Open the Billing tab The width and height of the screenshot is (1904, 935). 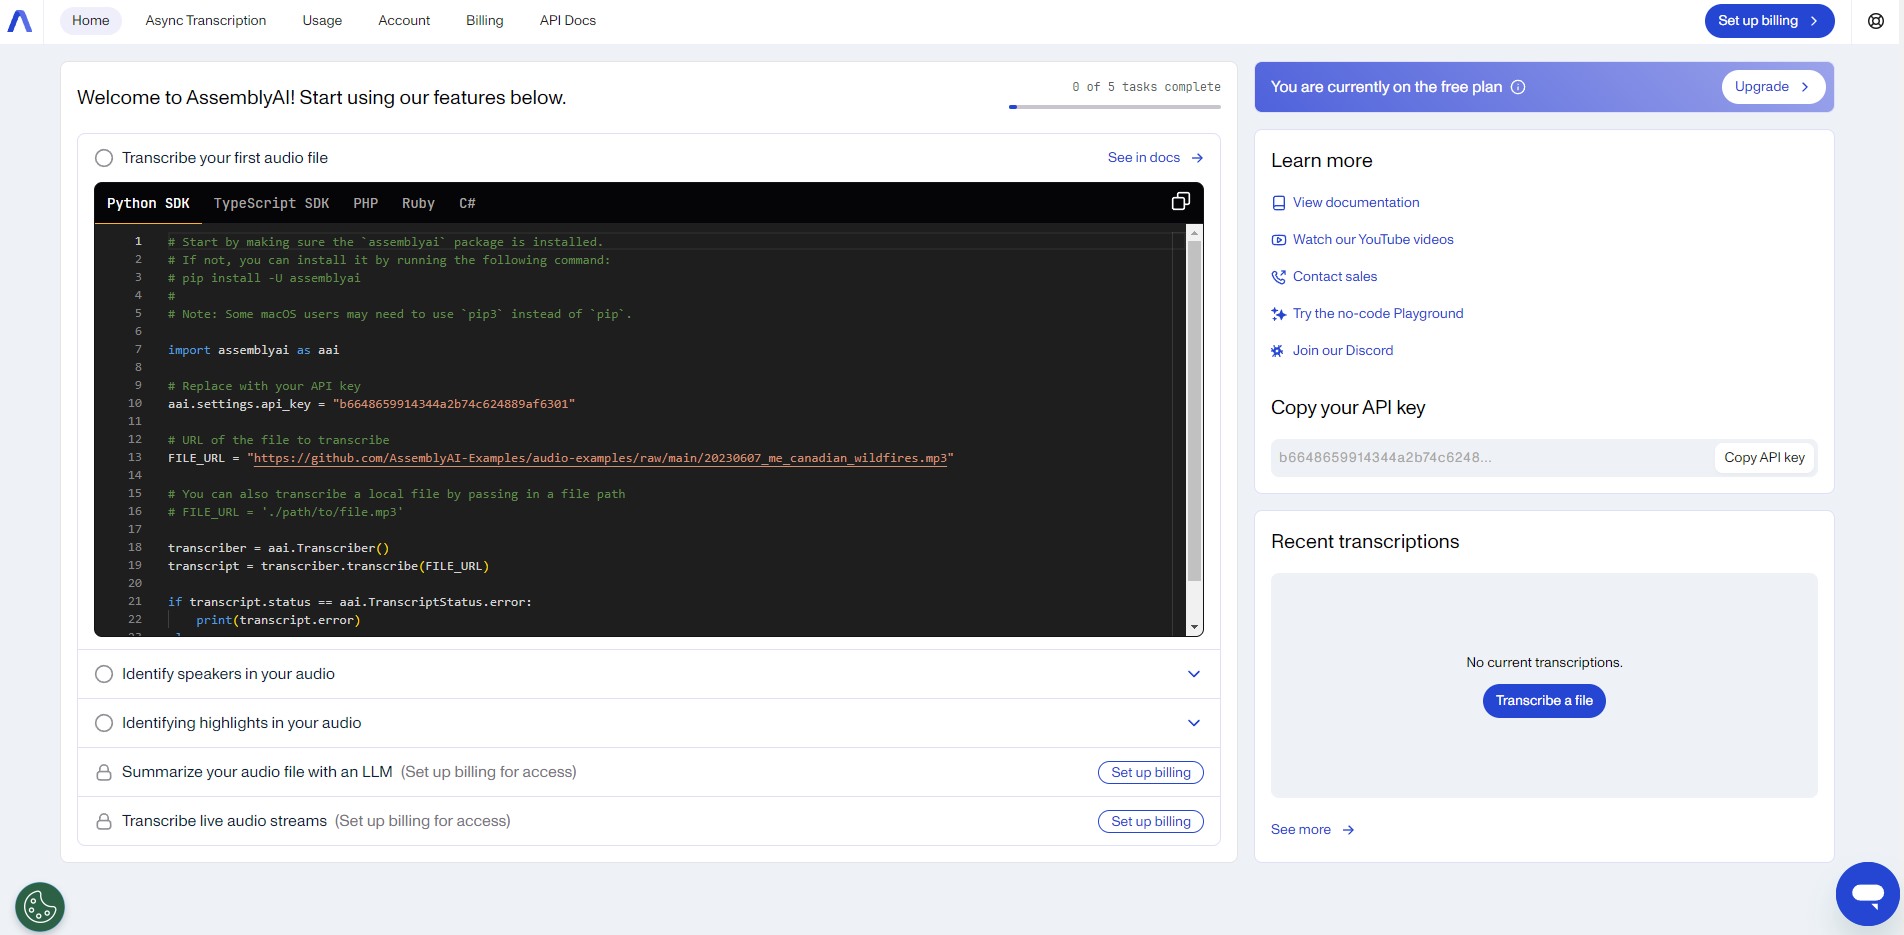coord(485,21)
